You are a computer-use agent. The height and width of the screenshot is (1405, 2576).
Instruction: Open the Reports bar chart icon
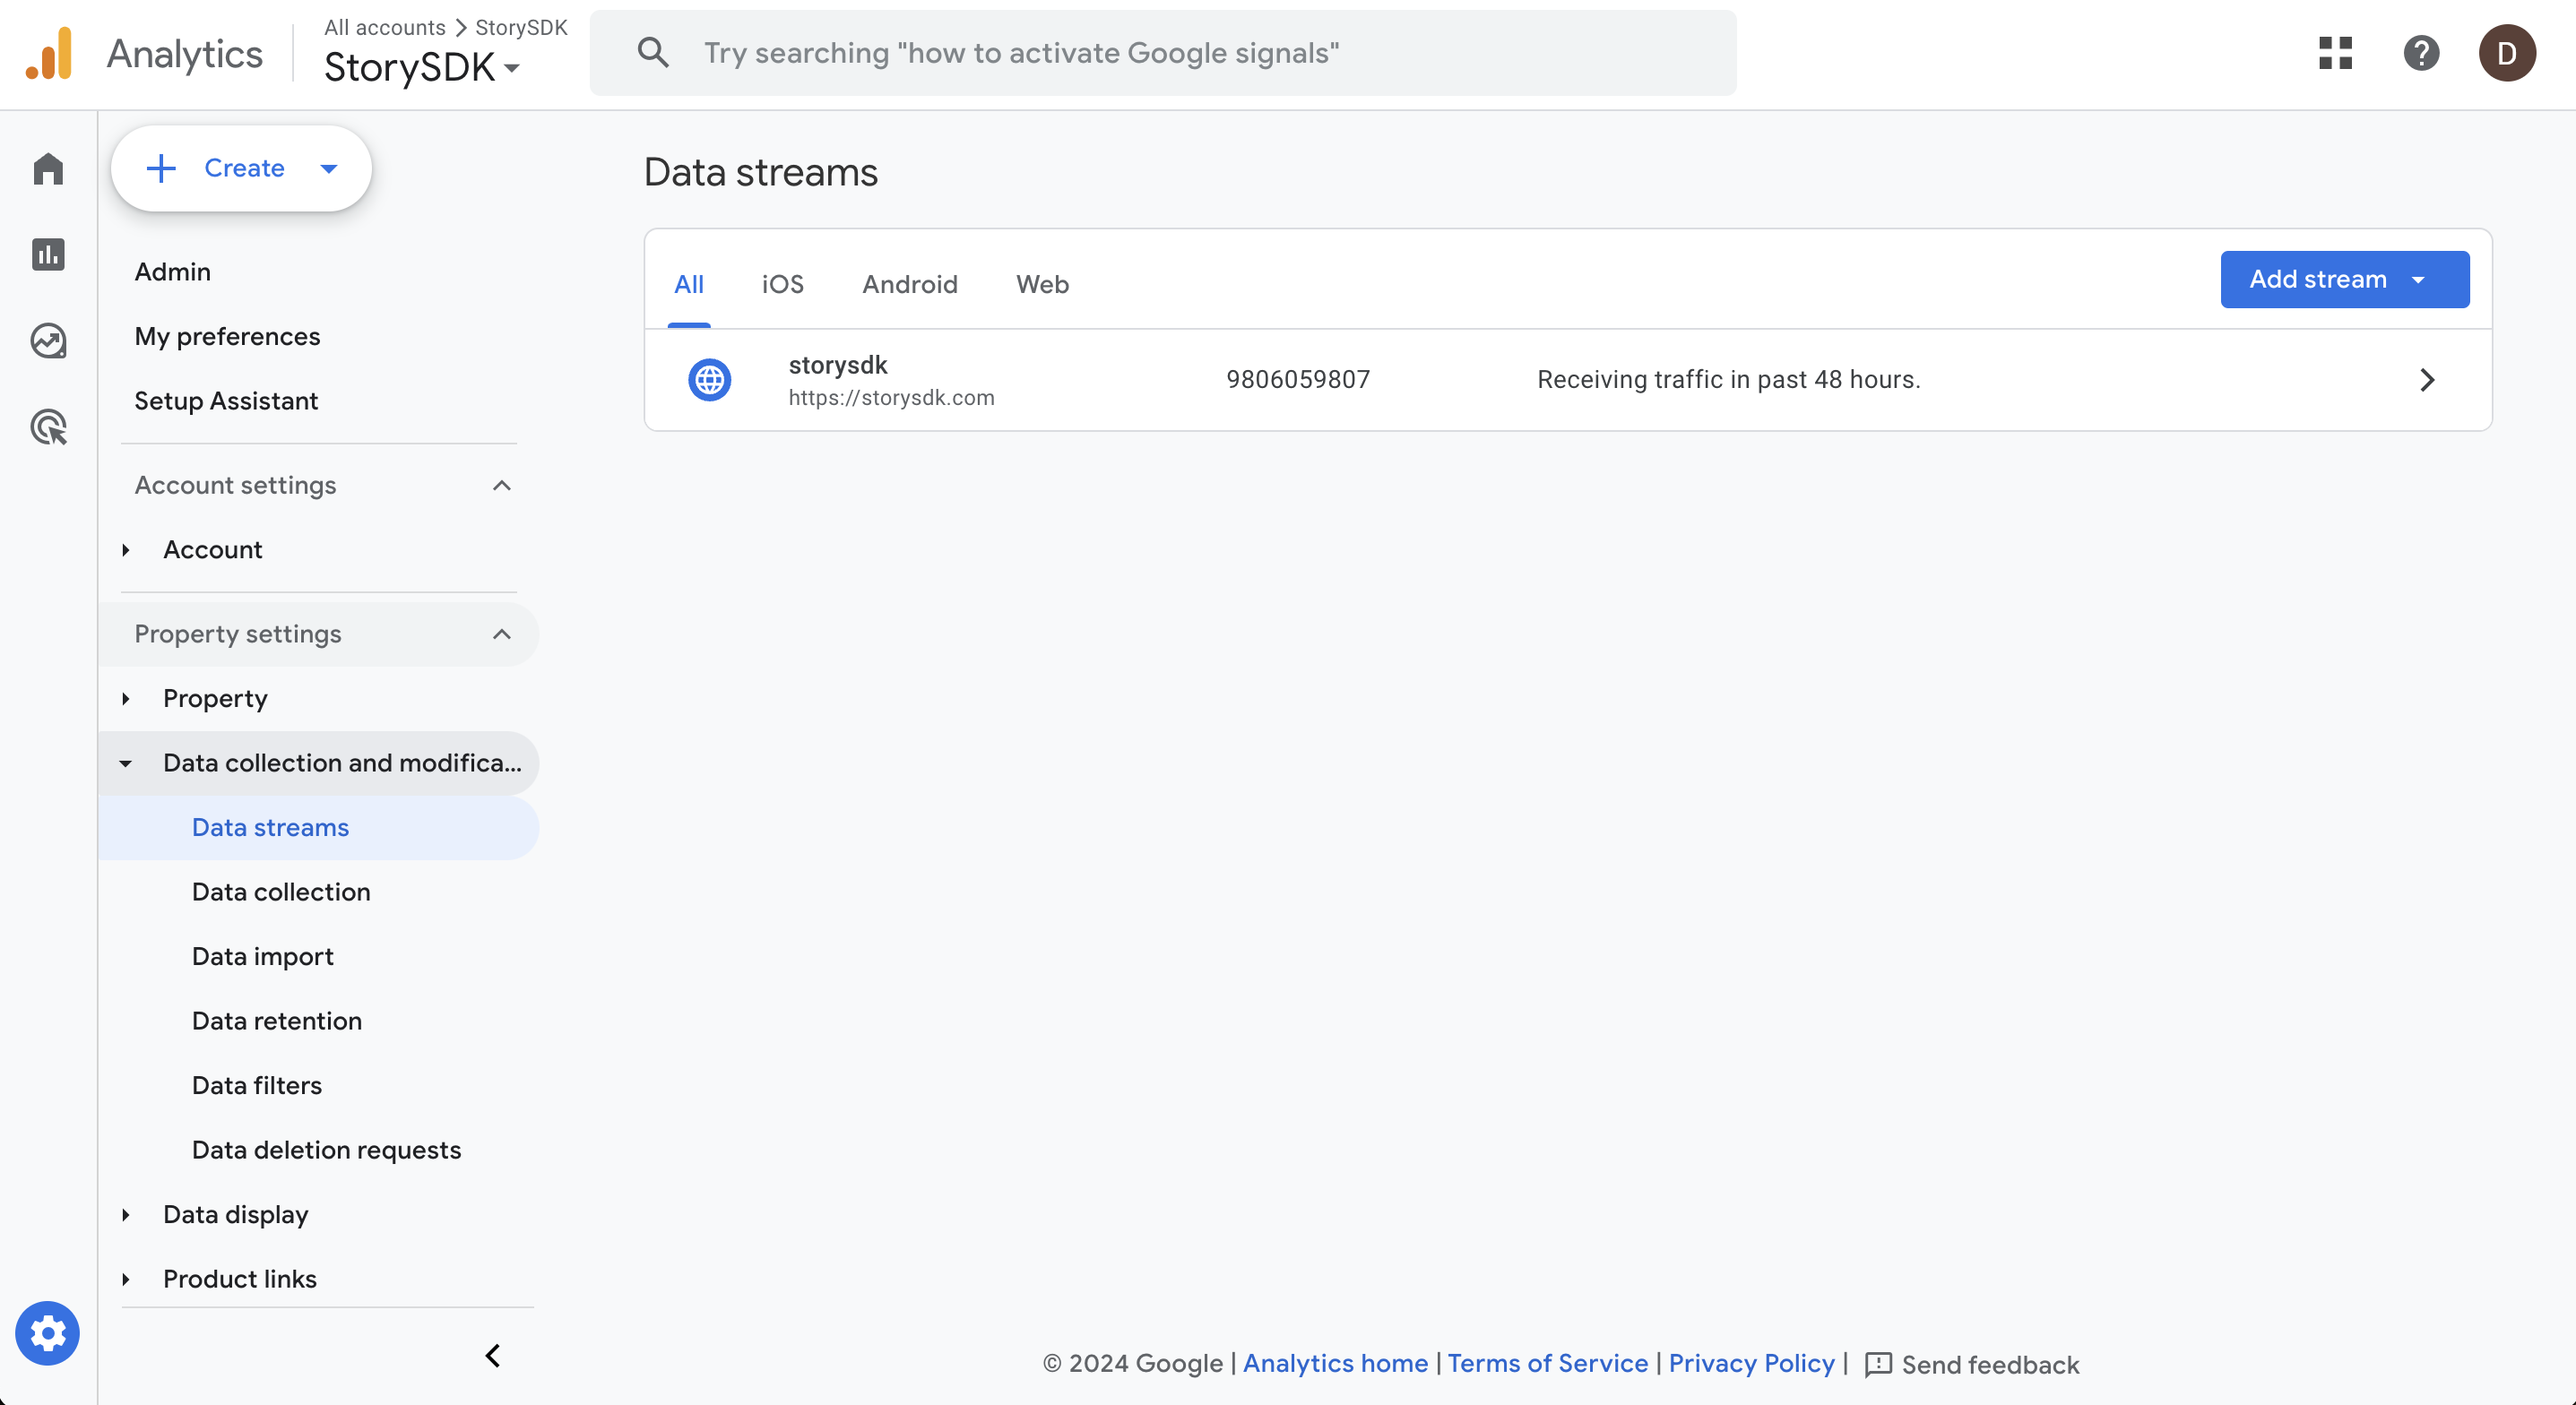tap(48, 254)
